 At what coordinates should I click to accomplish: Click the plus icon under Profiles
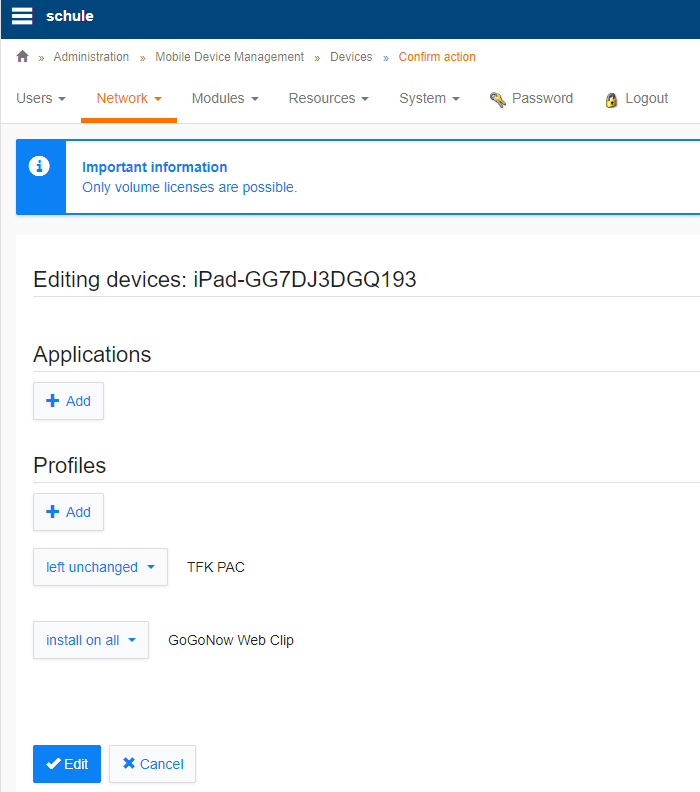(x=53, y=512)
